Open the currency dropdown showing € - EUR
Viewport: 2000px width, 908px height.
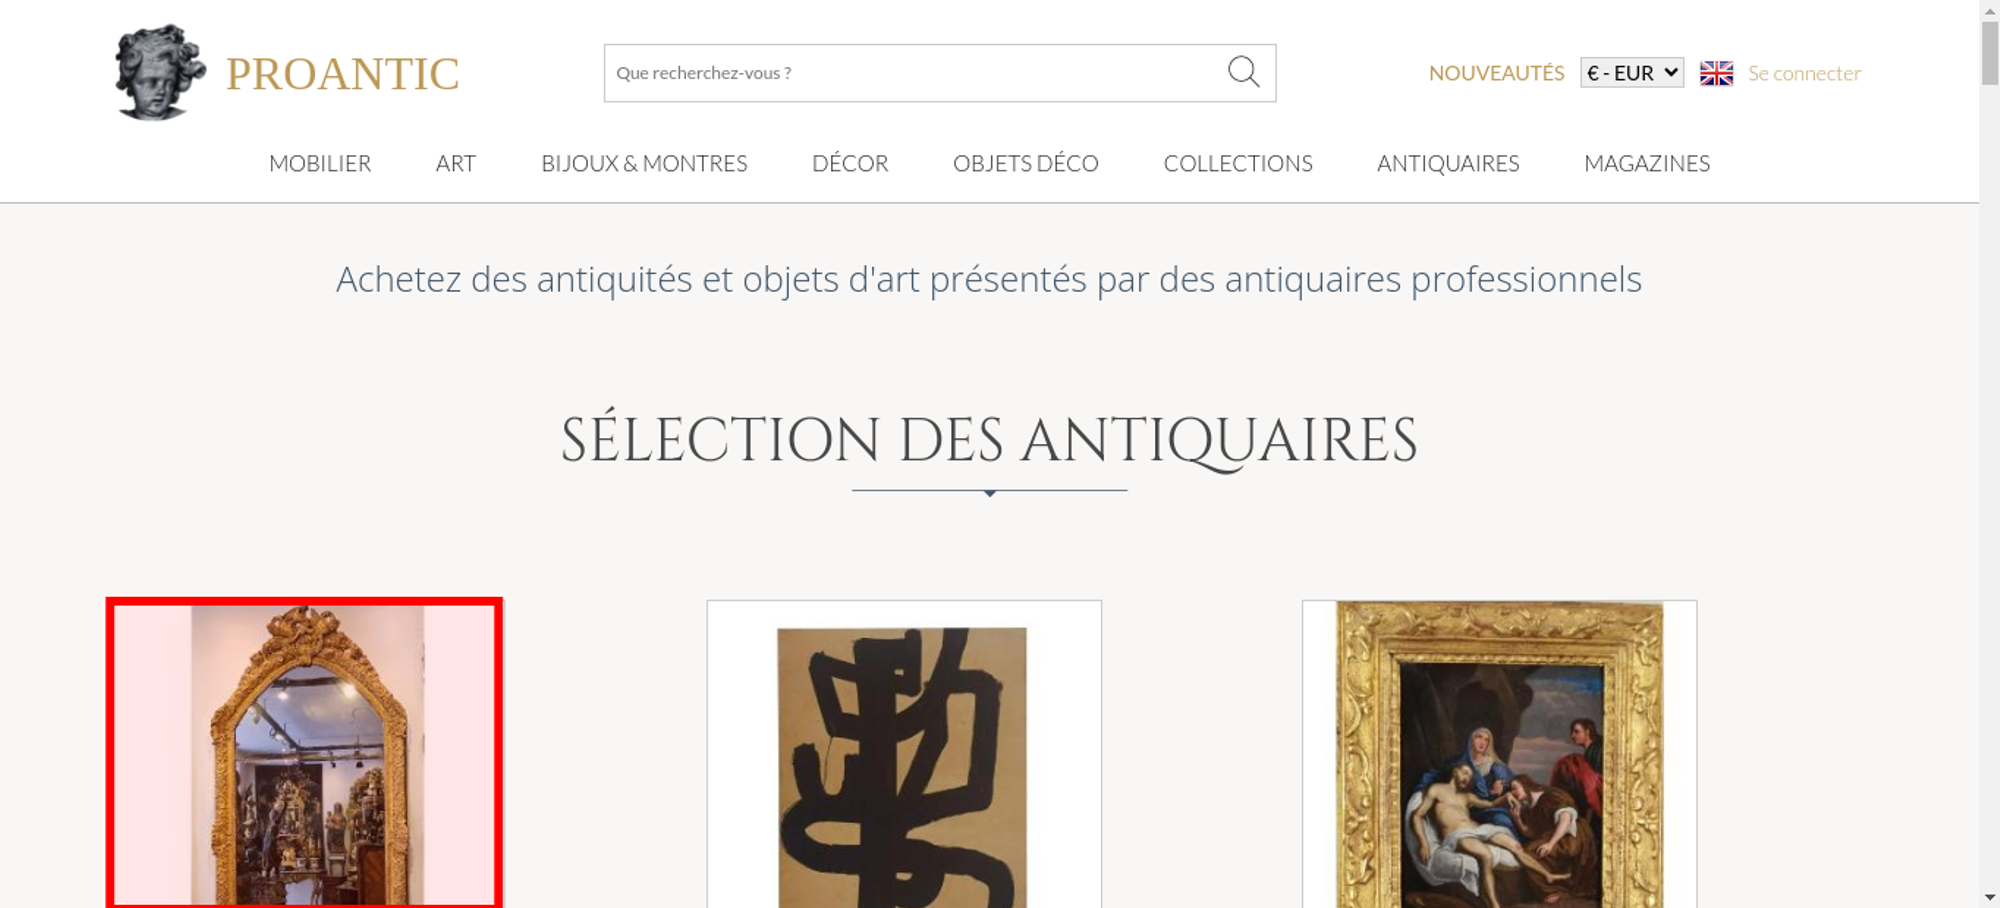point(1632,73)
